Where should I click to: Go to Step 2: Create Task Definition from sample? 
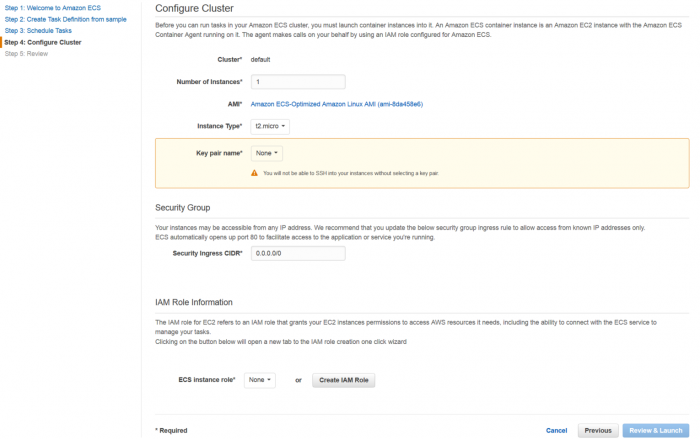tap(66, 19)
